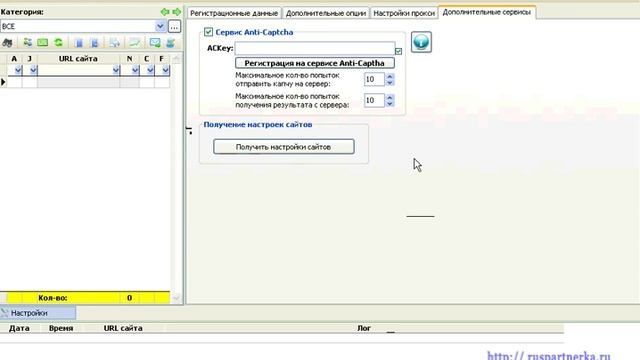Select the Дополнительные сервисы tab
Screen dimensions: 640x360
tap(487, 12)
